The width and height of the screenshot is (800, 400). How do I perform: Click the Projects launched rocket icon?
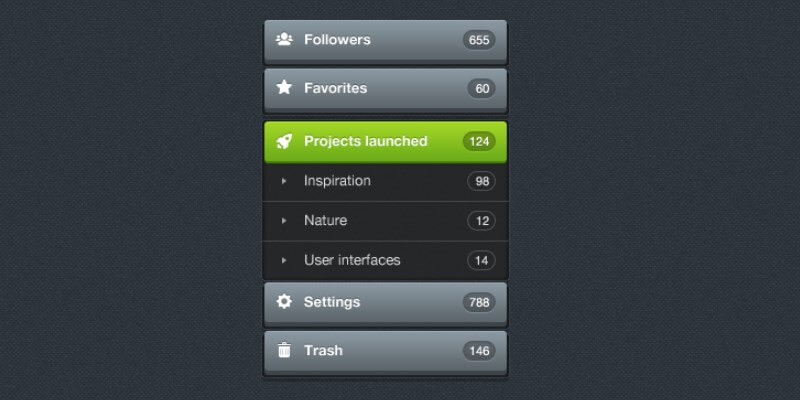coord(284,141)
